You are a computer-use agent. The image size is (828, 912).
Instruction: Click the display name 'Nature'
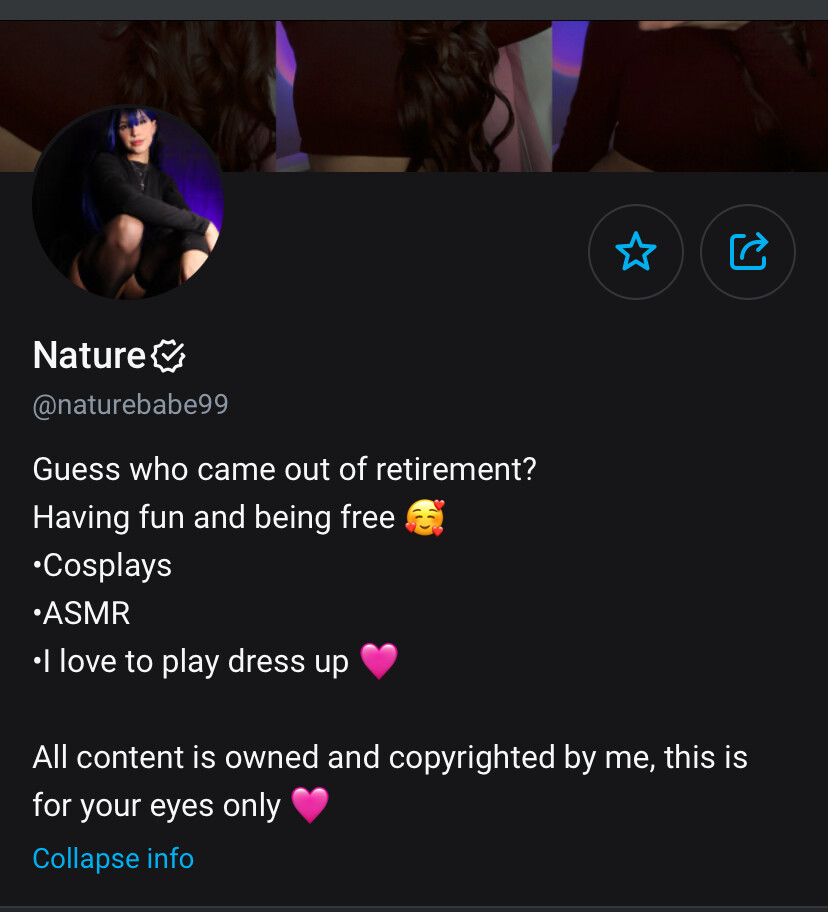[89, 355]
